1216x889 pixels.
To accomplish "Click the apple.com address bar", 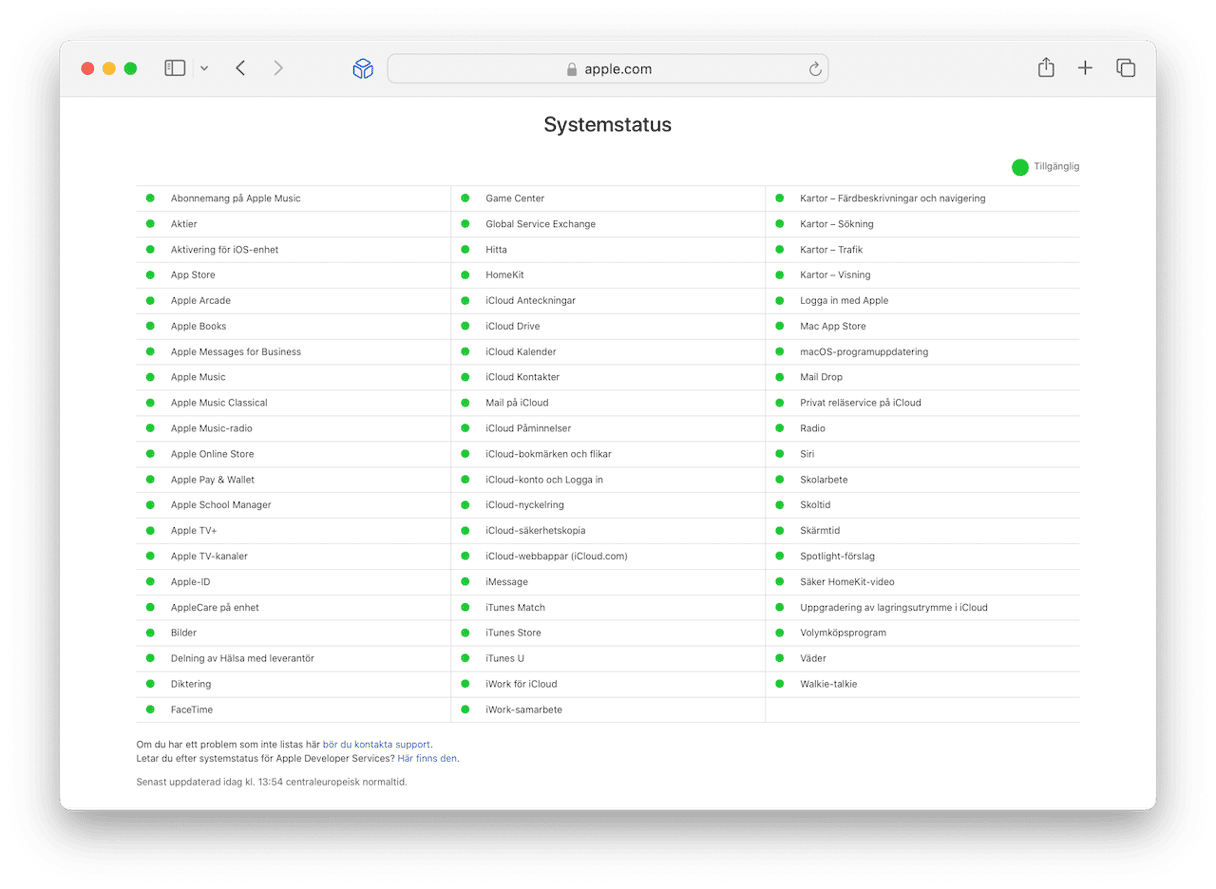I will coord(608,69).
